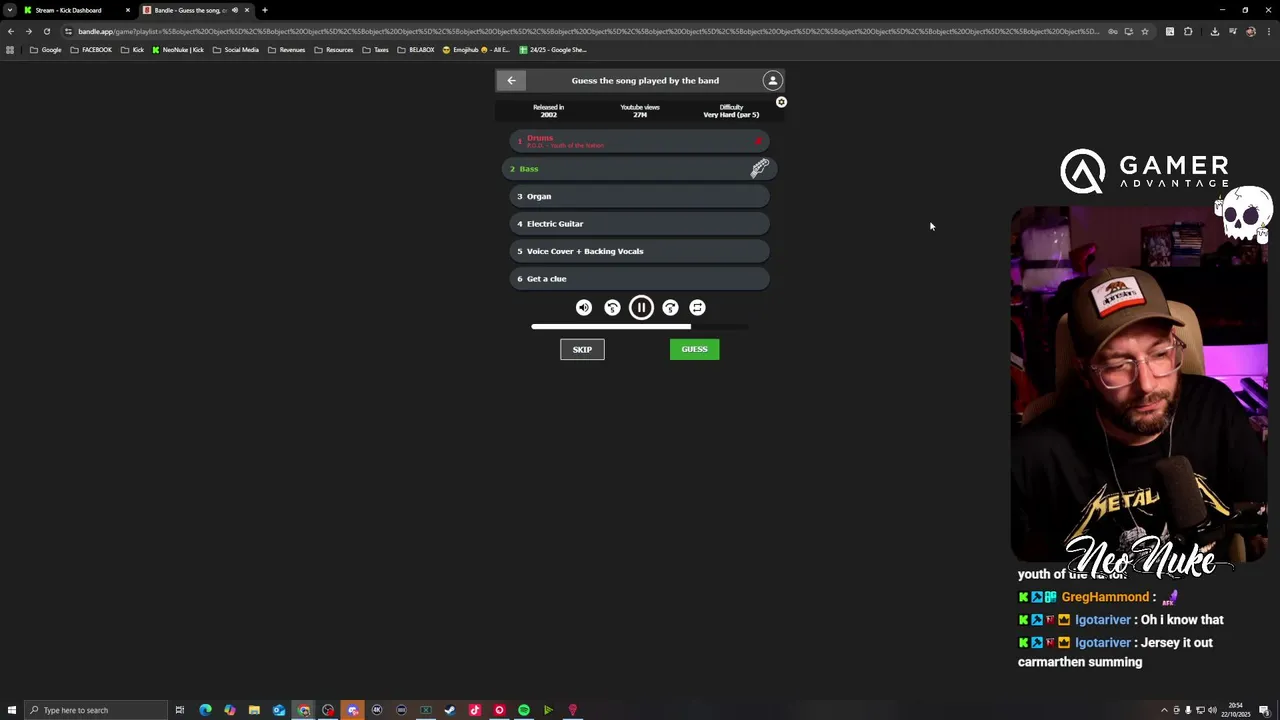
Task: Open the browser extensions puzzle icon
Action: point(1188,31)
